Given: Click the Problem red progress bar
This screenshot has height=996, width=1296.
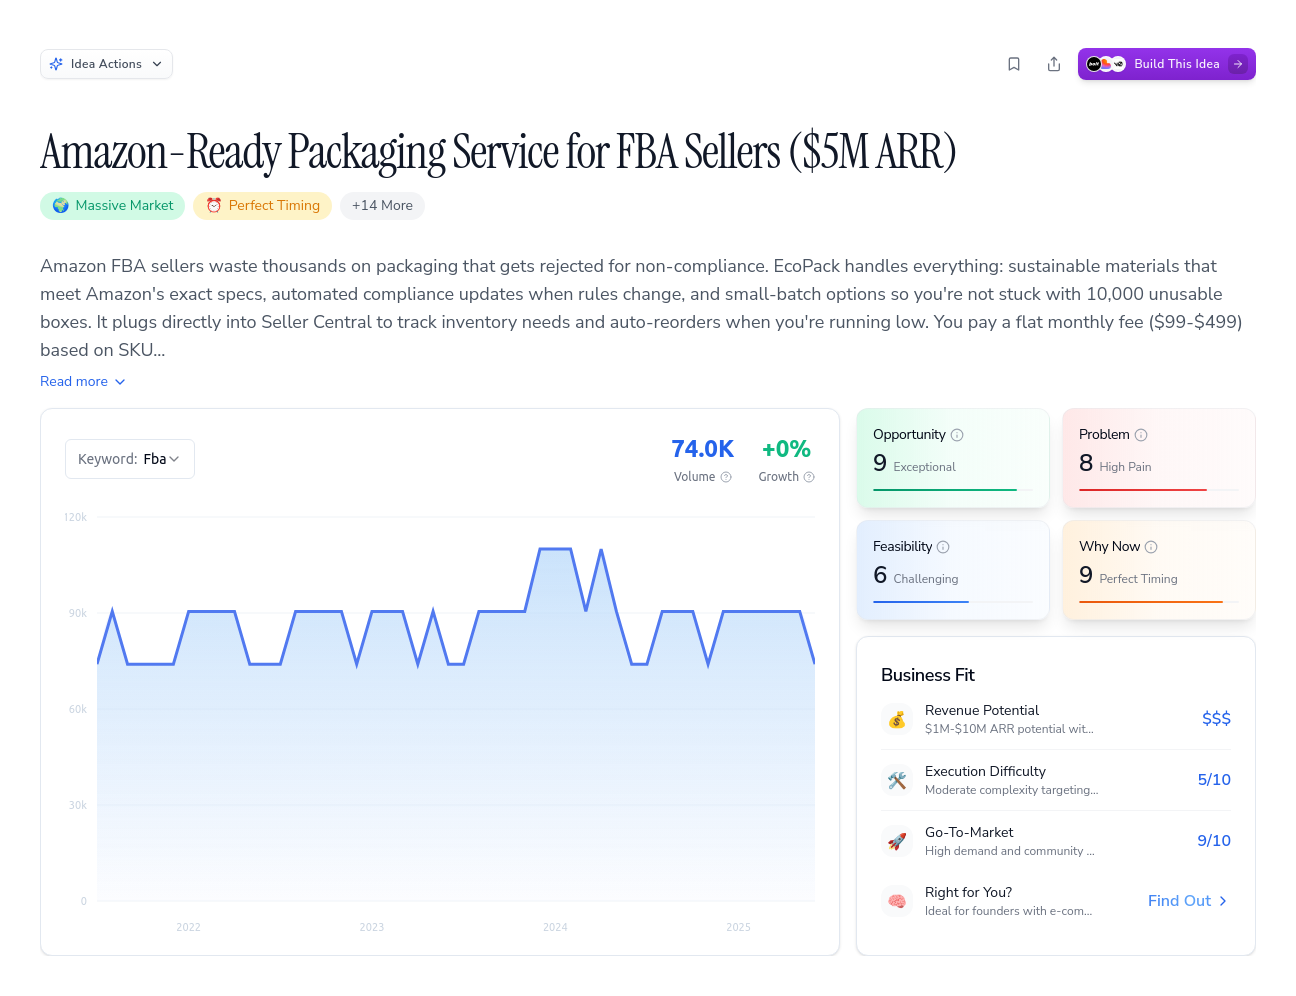Looking at the screenshot, I should point(1143,490).
